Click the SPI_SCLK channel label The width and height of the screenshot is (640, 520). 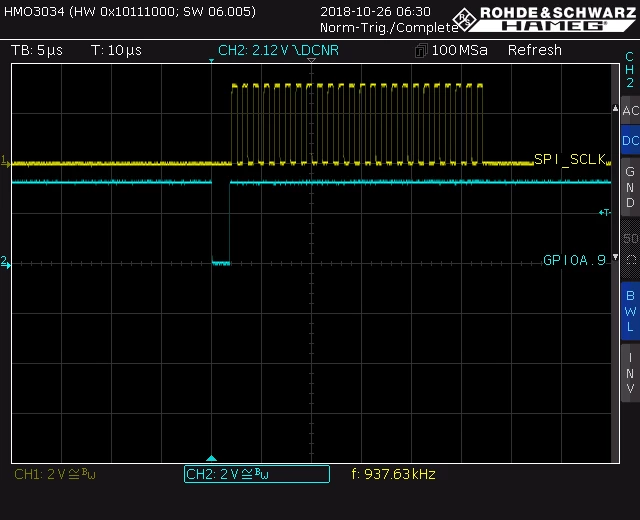[570, 159]
